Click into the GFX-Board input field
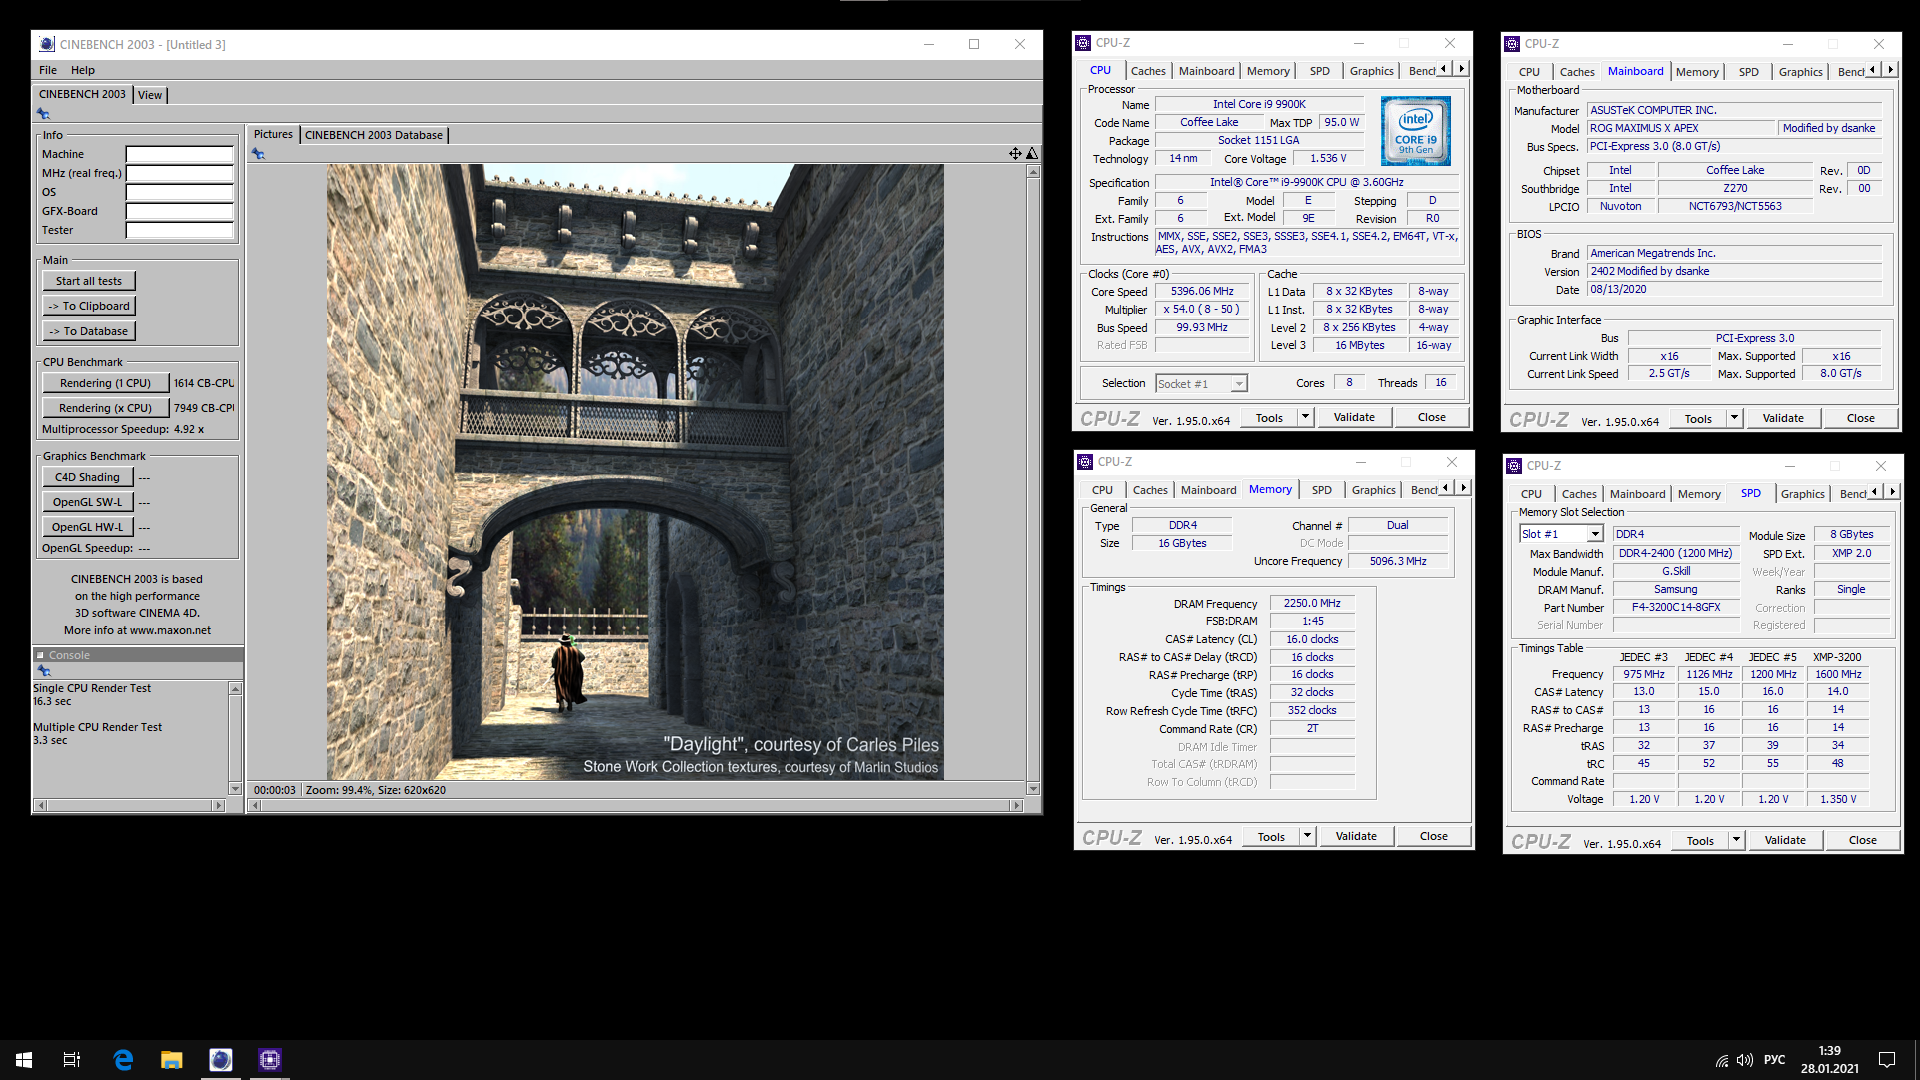1920x1080 pixels. pos(180,211)
